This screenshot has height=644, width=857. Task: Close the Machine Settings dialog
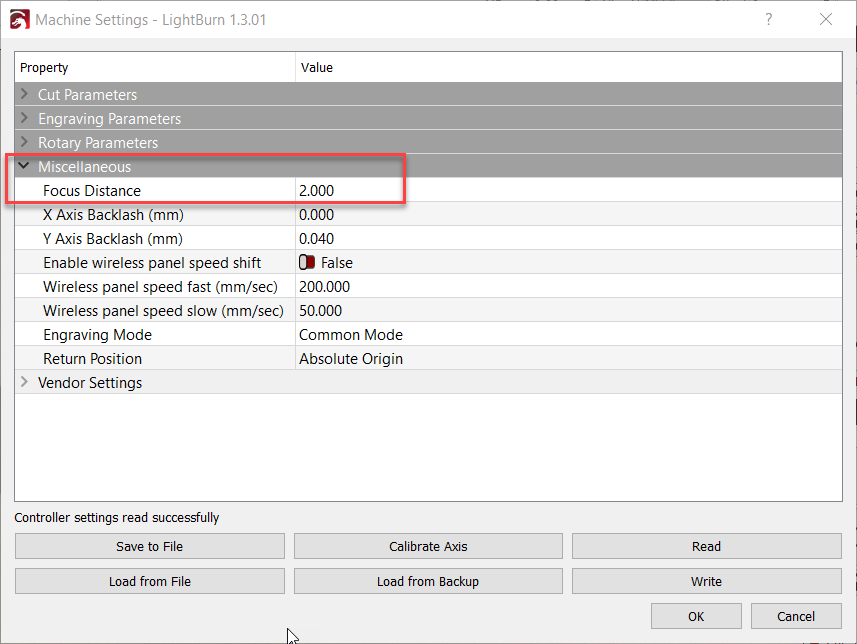(826, 20)
